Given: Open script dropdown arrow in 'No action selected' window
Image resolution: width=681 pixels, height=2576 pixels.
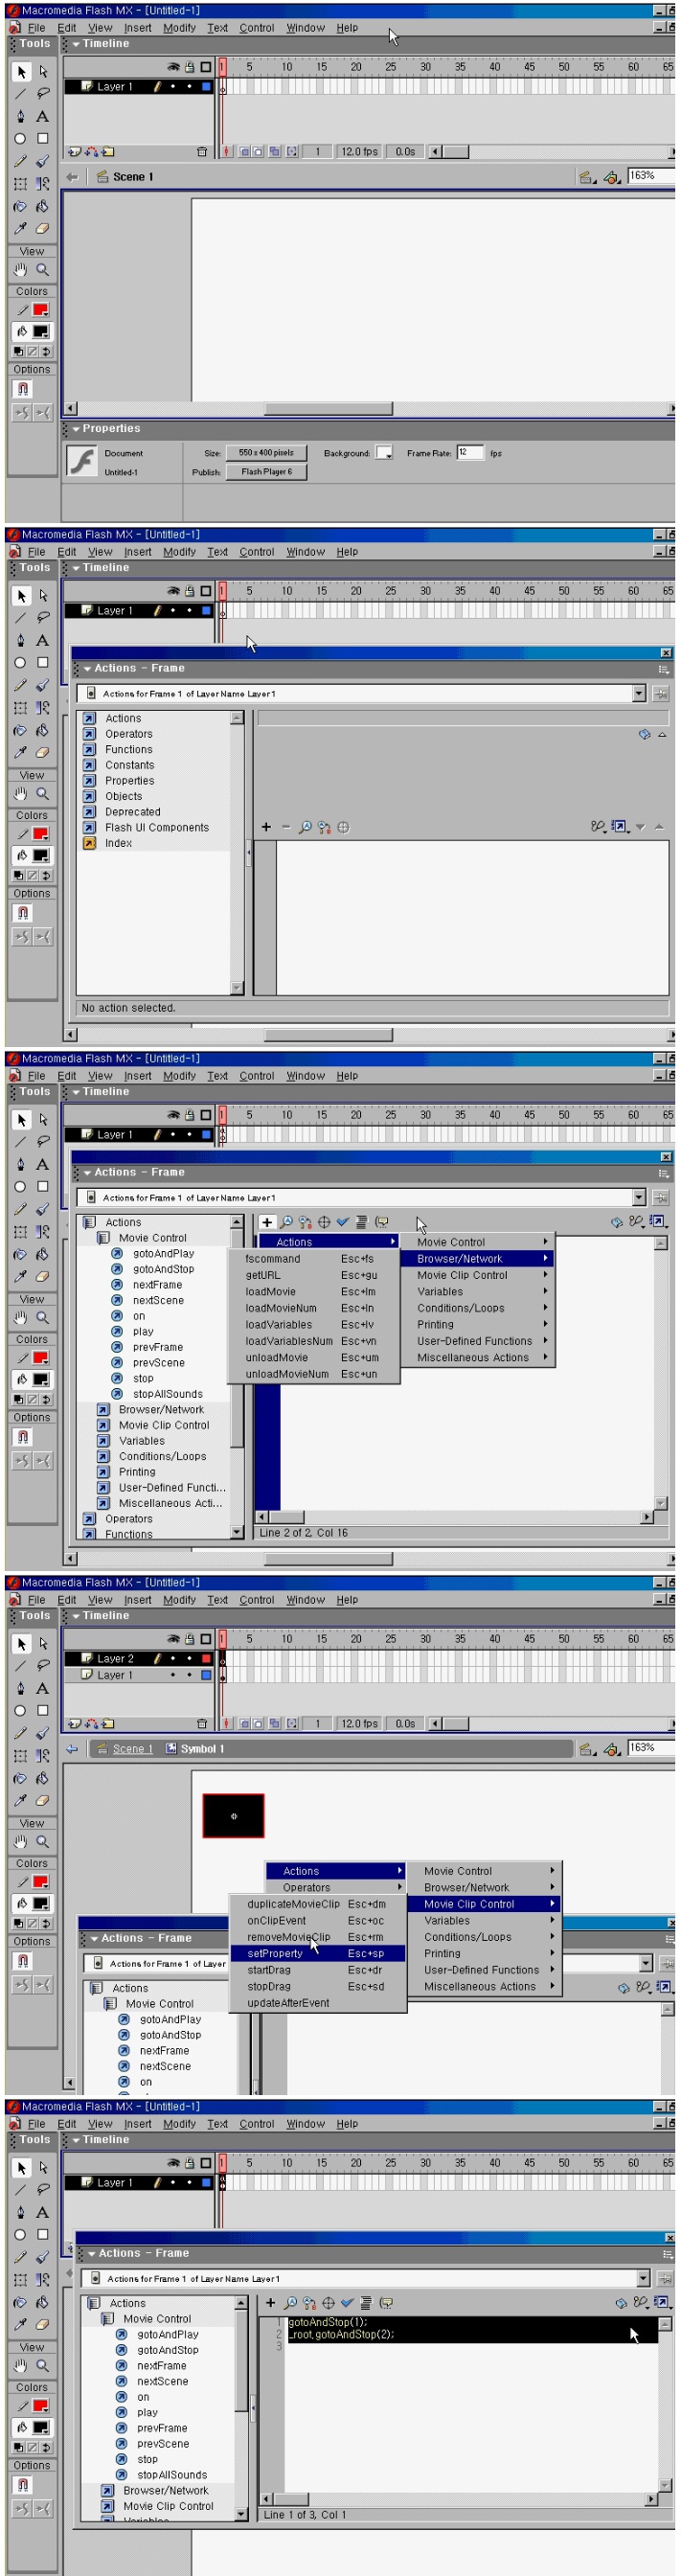Looking at the screenshot, I should (639, 693).
